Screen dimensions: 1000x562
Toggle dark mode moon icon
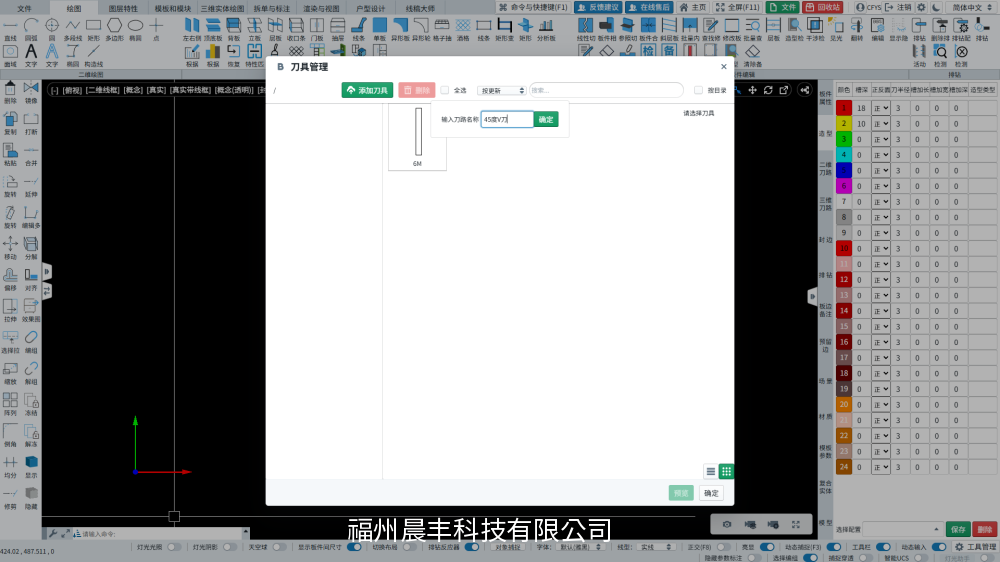(x=936, y=7)
